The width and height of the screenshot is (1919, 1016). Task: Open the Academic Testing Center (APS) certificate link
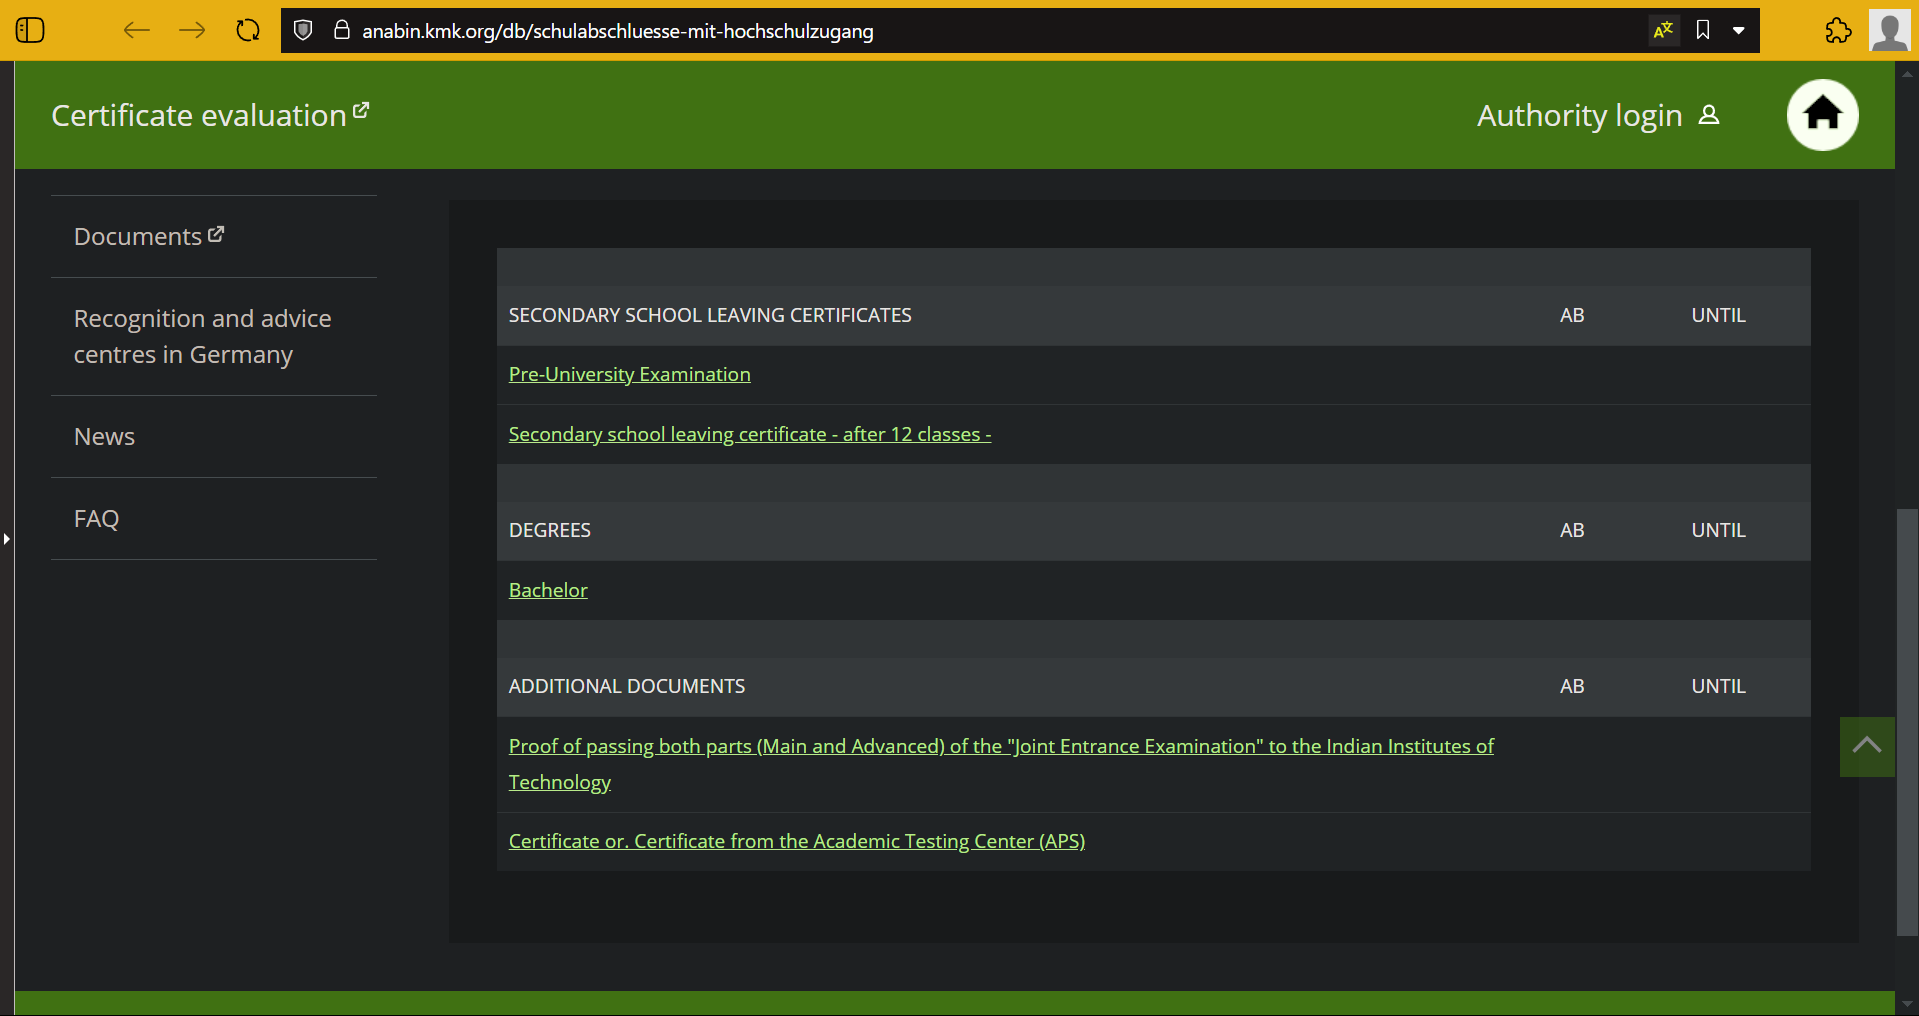pos(797,841)
